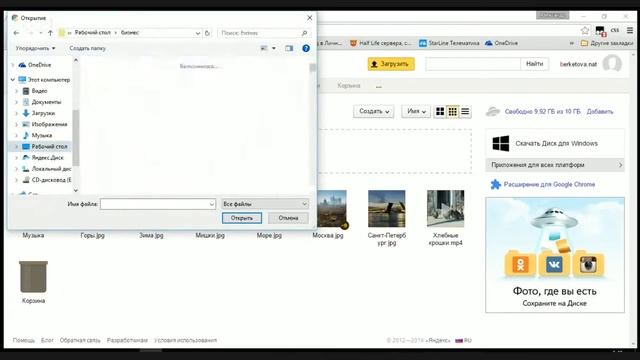The width and height of the screenshot is (640, 360).
Task: Open the Корзина tab in Yandex Disk
Action: click(349, 86)
